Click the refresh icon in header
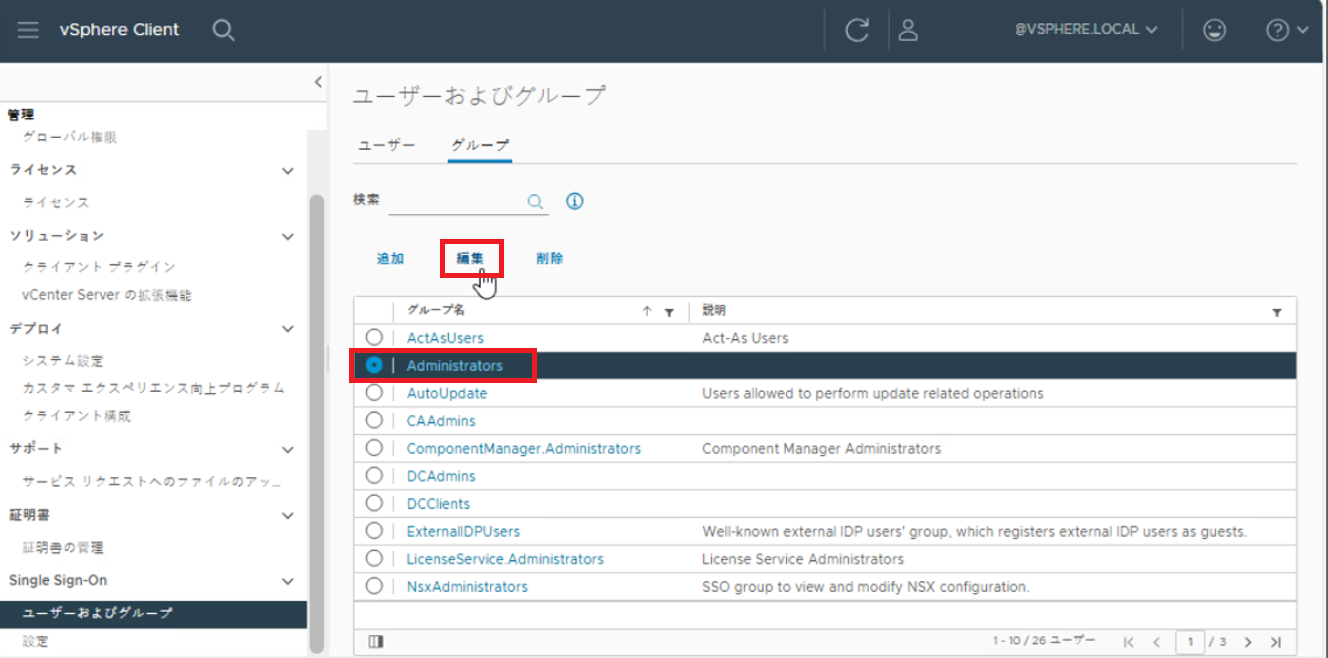The image size is (1328, 658). click(x=857, y=30)
